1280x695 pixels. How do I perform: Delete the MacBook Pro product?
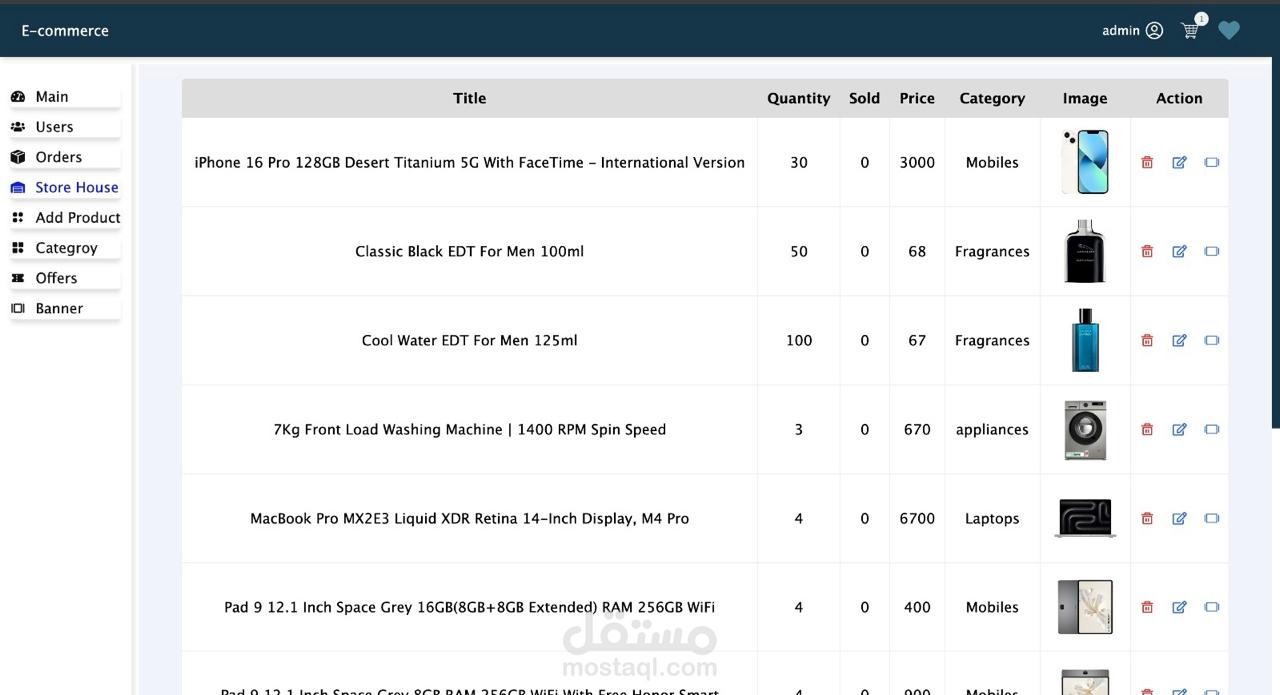[1147, 518]
